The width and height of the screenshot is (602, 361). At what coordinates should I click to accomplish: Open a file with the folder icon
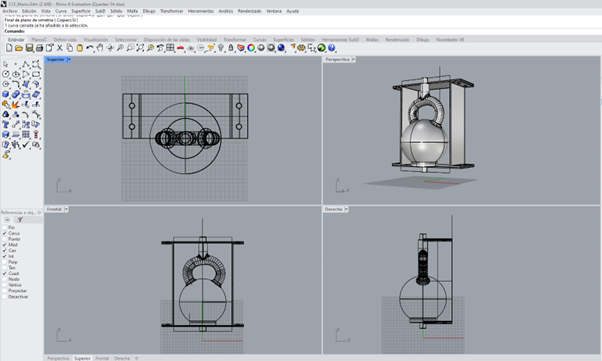(19, 48)
